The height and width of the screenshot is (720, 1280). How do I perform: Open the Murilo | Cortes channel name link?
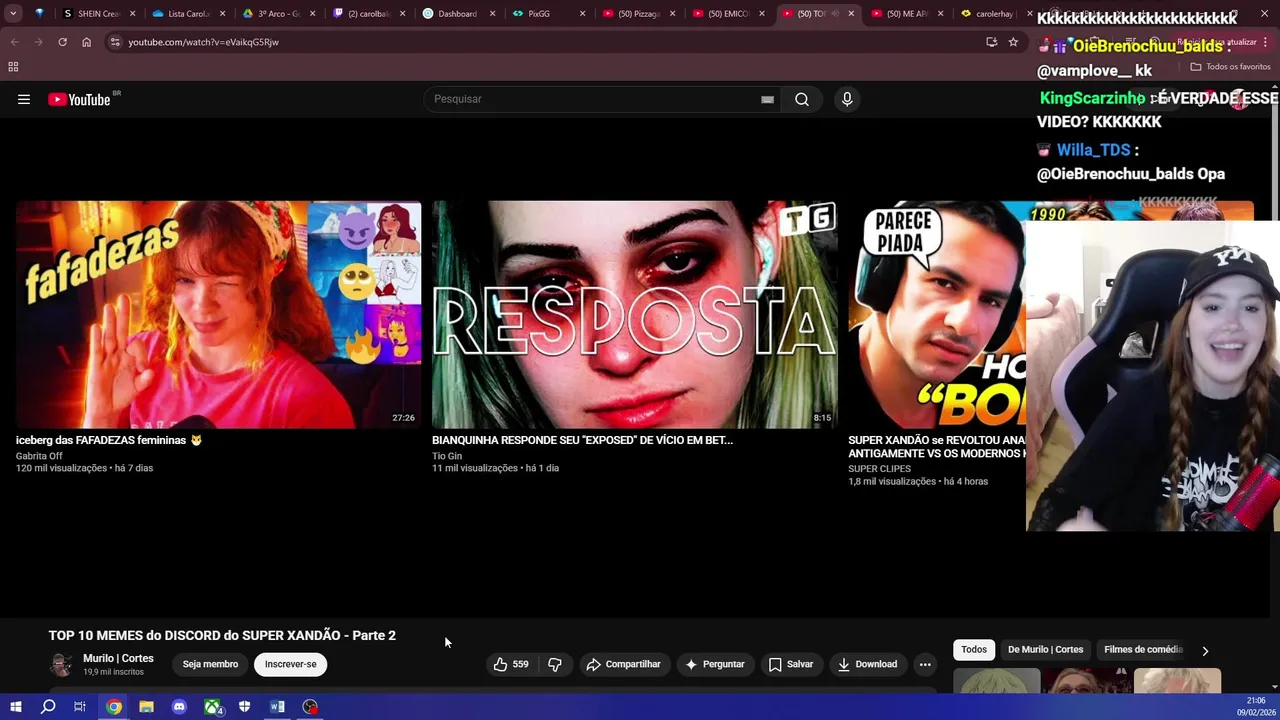(118, 658)
